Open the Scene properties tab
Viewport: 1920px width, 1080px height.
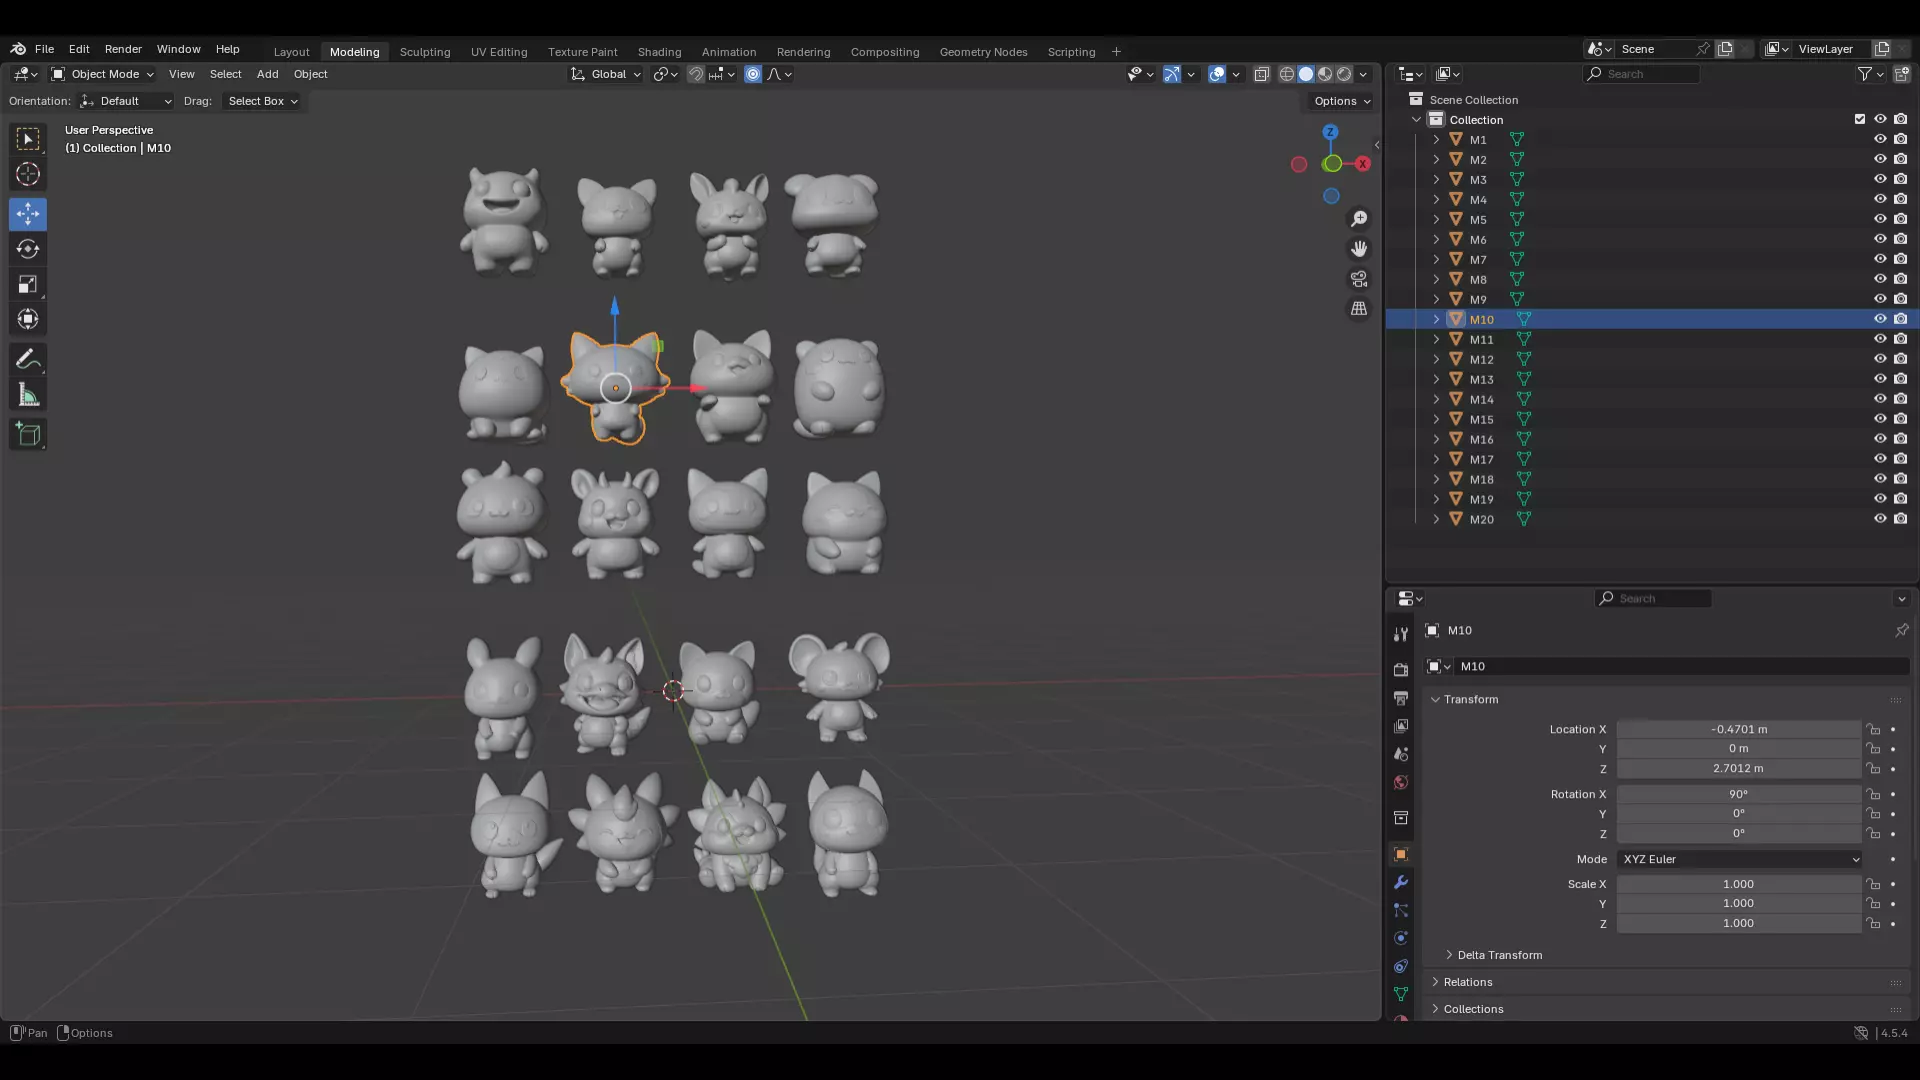click(1401, 754)
